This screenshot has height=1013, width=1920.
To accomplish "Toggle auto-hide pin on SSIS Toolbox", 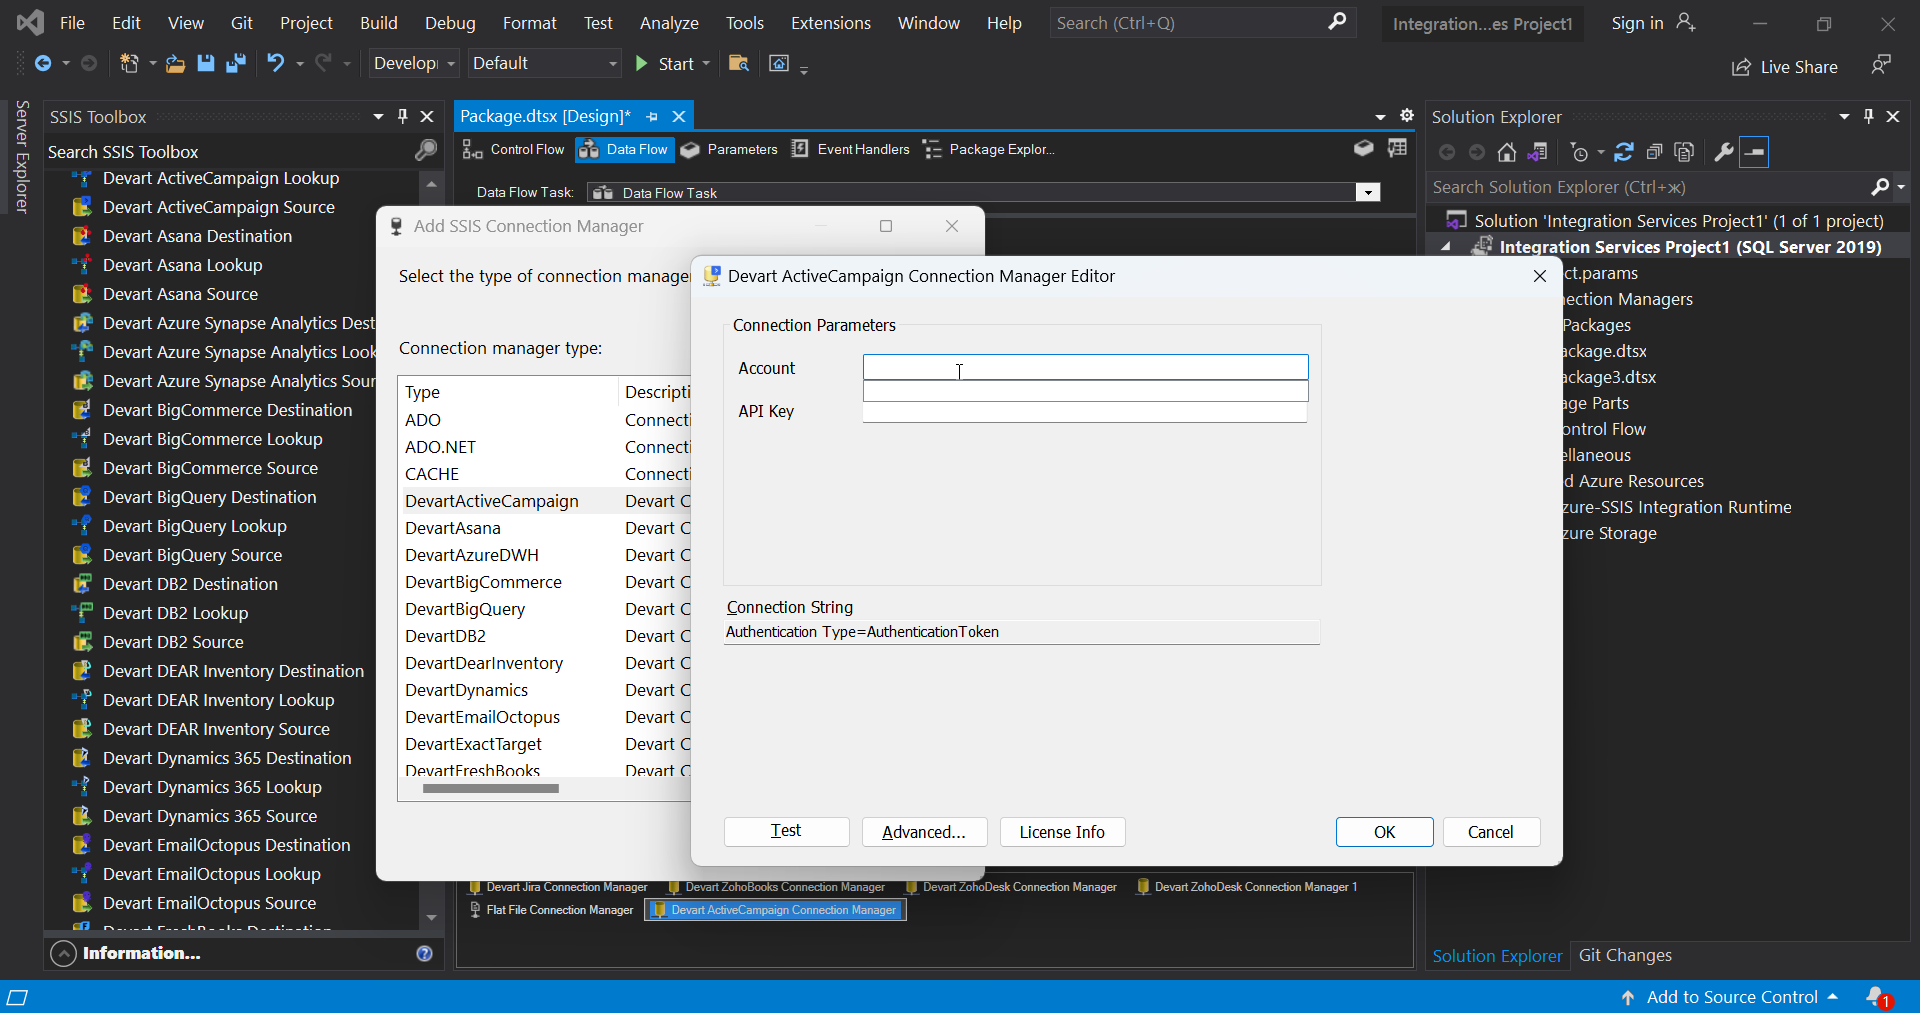I will pyautogui.click(x=402, y=116).
